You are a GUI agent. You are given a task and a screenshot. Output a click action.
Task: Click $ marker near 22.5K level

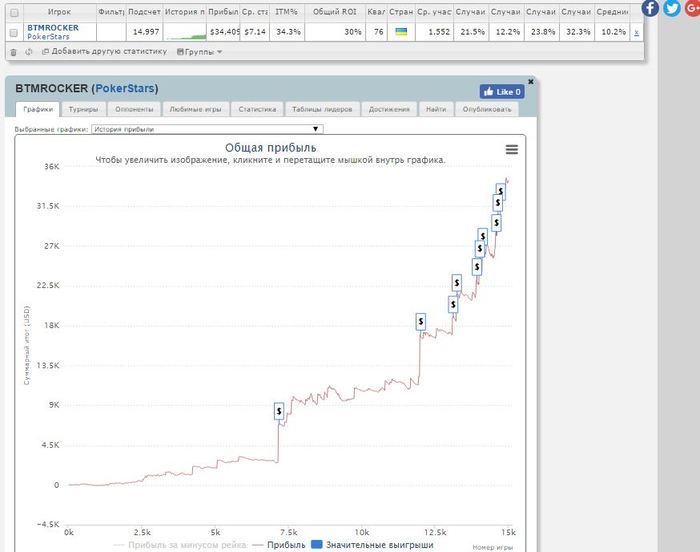point(456,283)
